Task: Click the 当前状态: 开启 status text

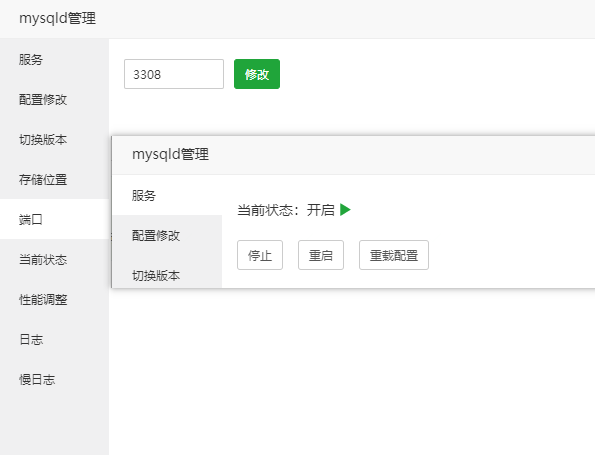Action: [286, 210]
